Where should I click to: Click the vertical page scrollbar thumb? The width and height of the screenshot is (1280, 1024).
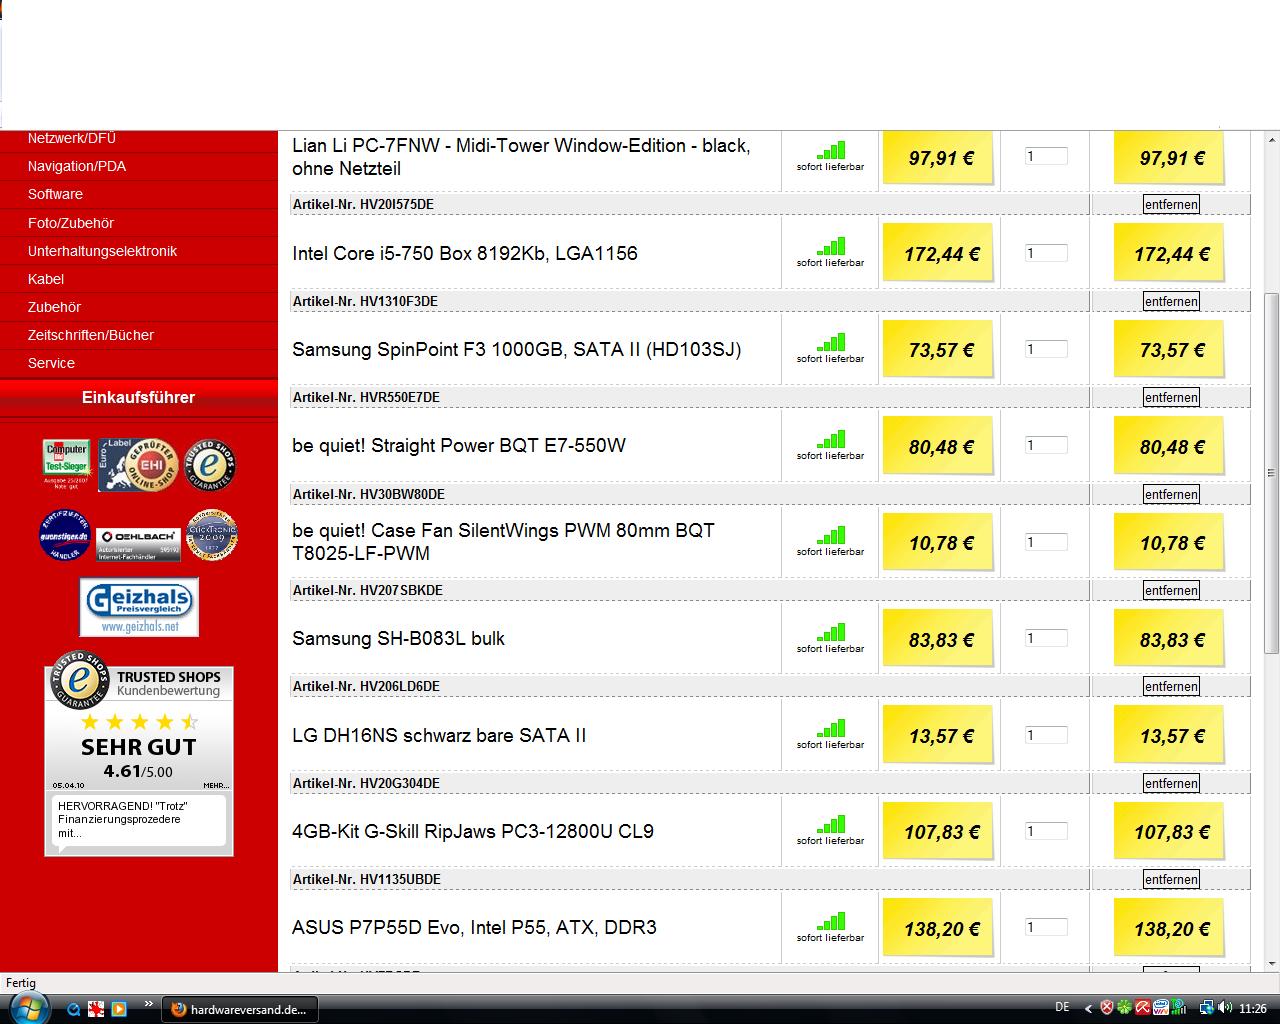pyautogui.click(x=1271, y=470)
